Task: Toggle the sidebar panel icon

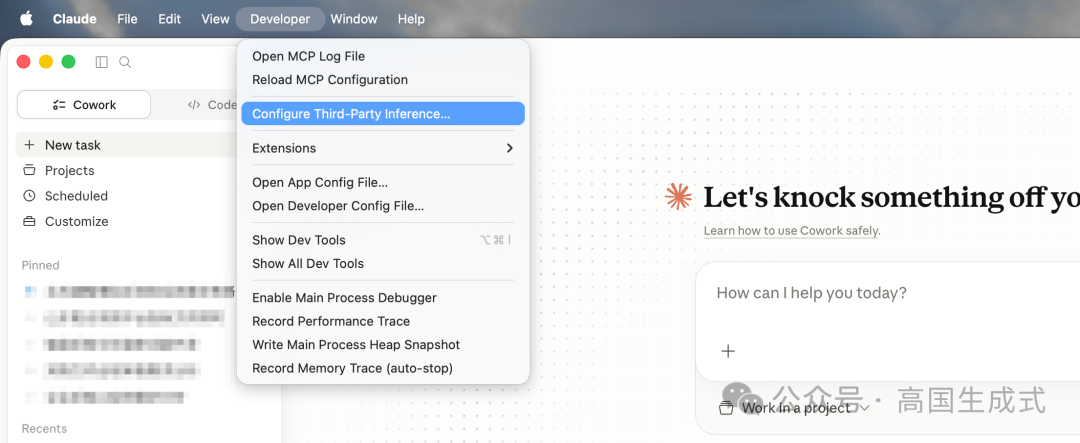Action: (101, 62)
